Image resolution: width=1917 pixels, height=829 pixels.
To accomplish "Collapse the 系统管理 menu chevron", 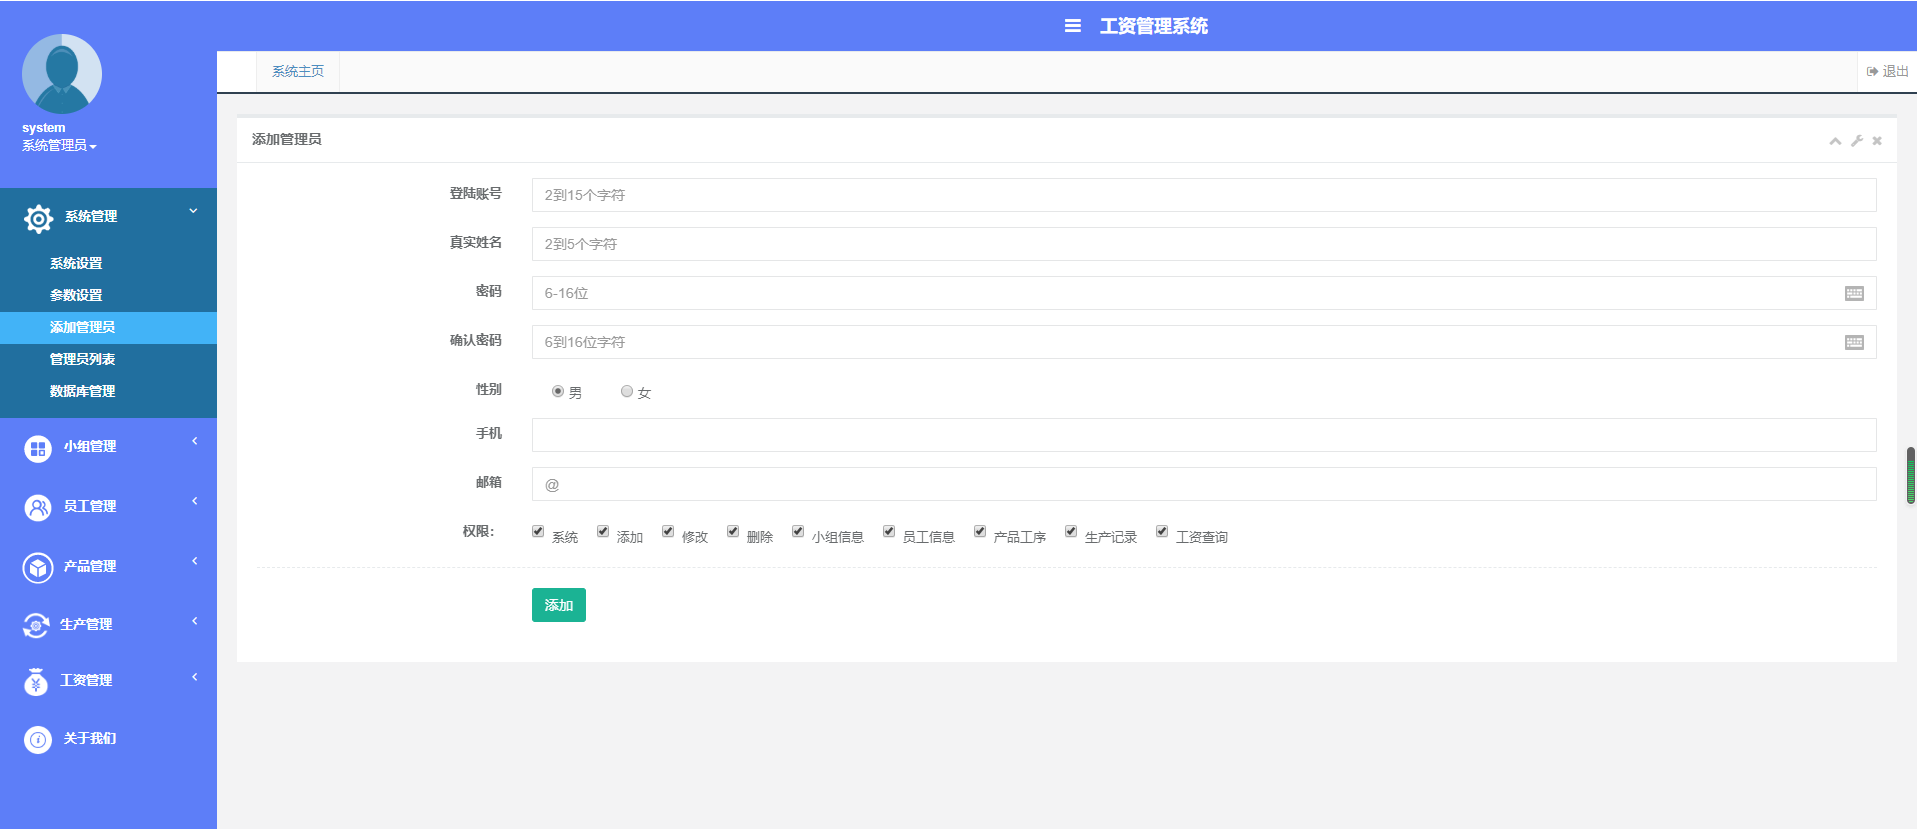I will [193, 211].
